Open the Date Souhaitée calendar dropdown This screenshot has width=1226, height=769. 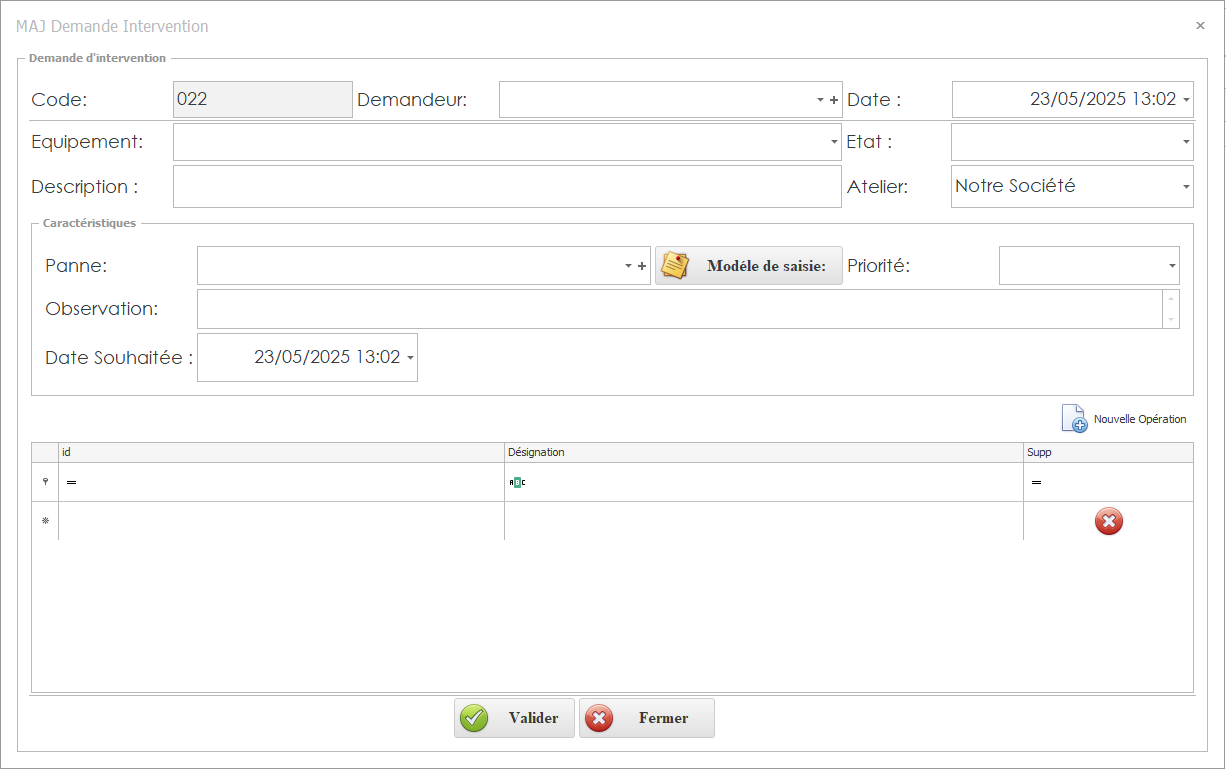(x=410, y=358)
